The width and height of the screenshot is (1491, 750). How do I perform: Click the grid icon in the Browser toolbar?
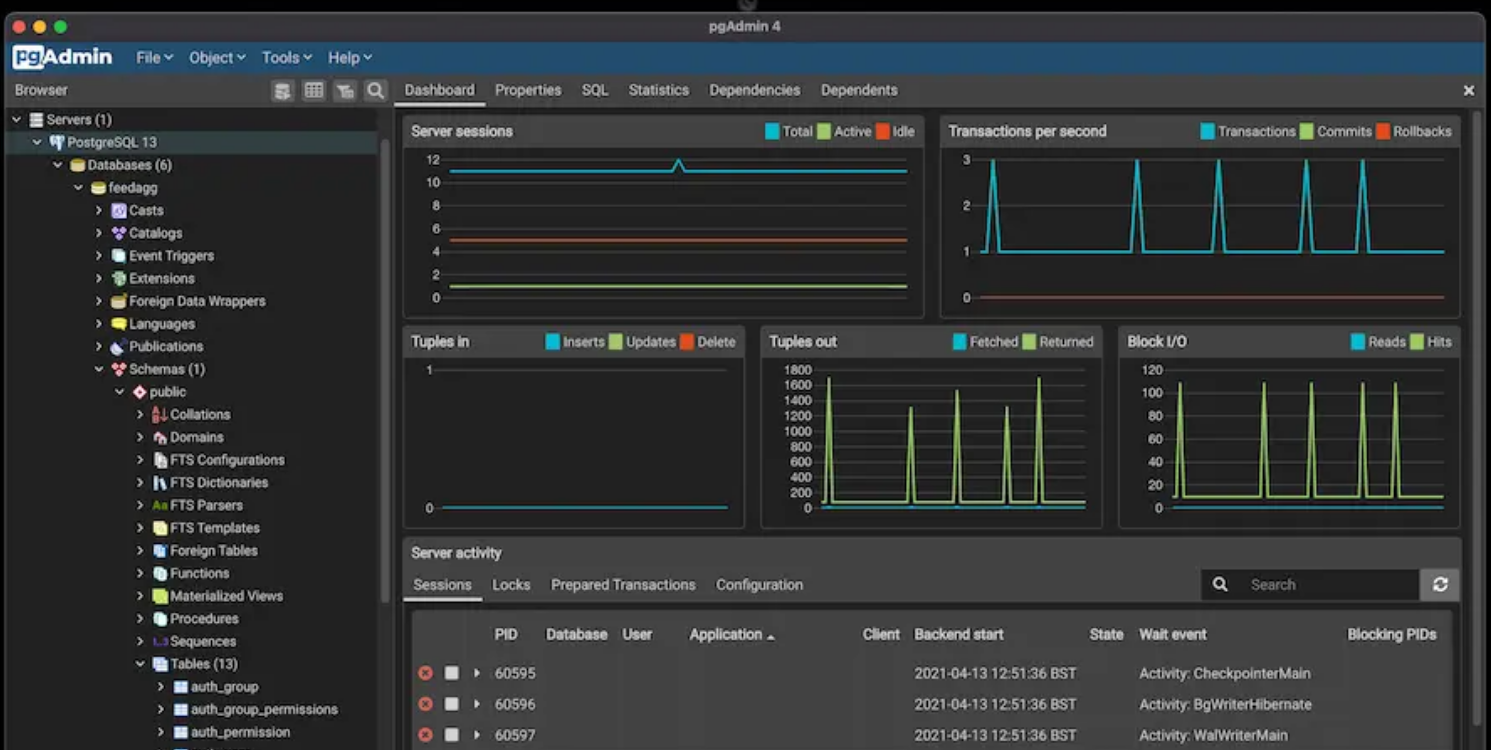point(313,90)
